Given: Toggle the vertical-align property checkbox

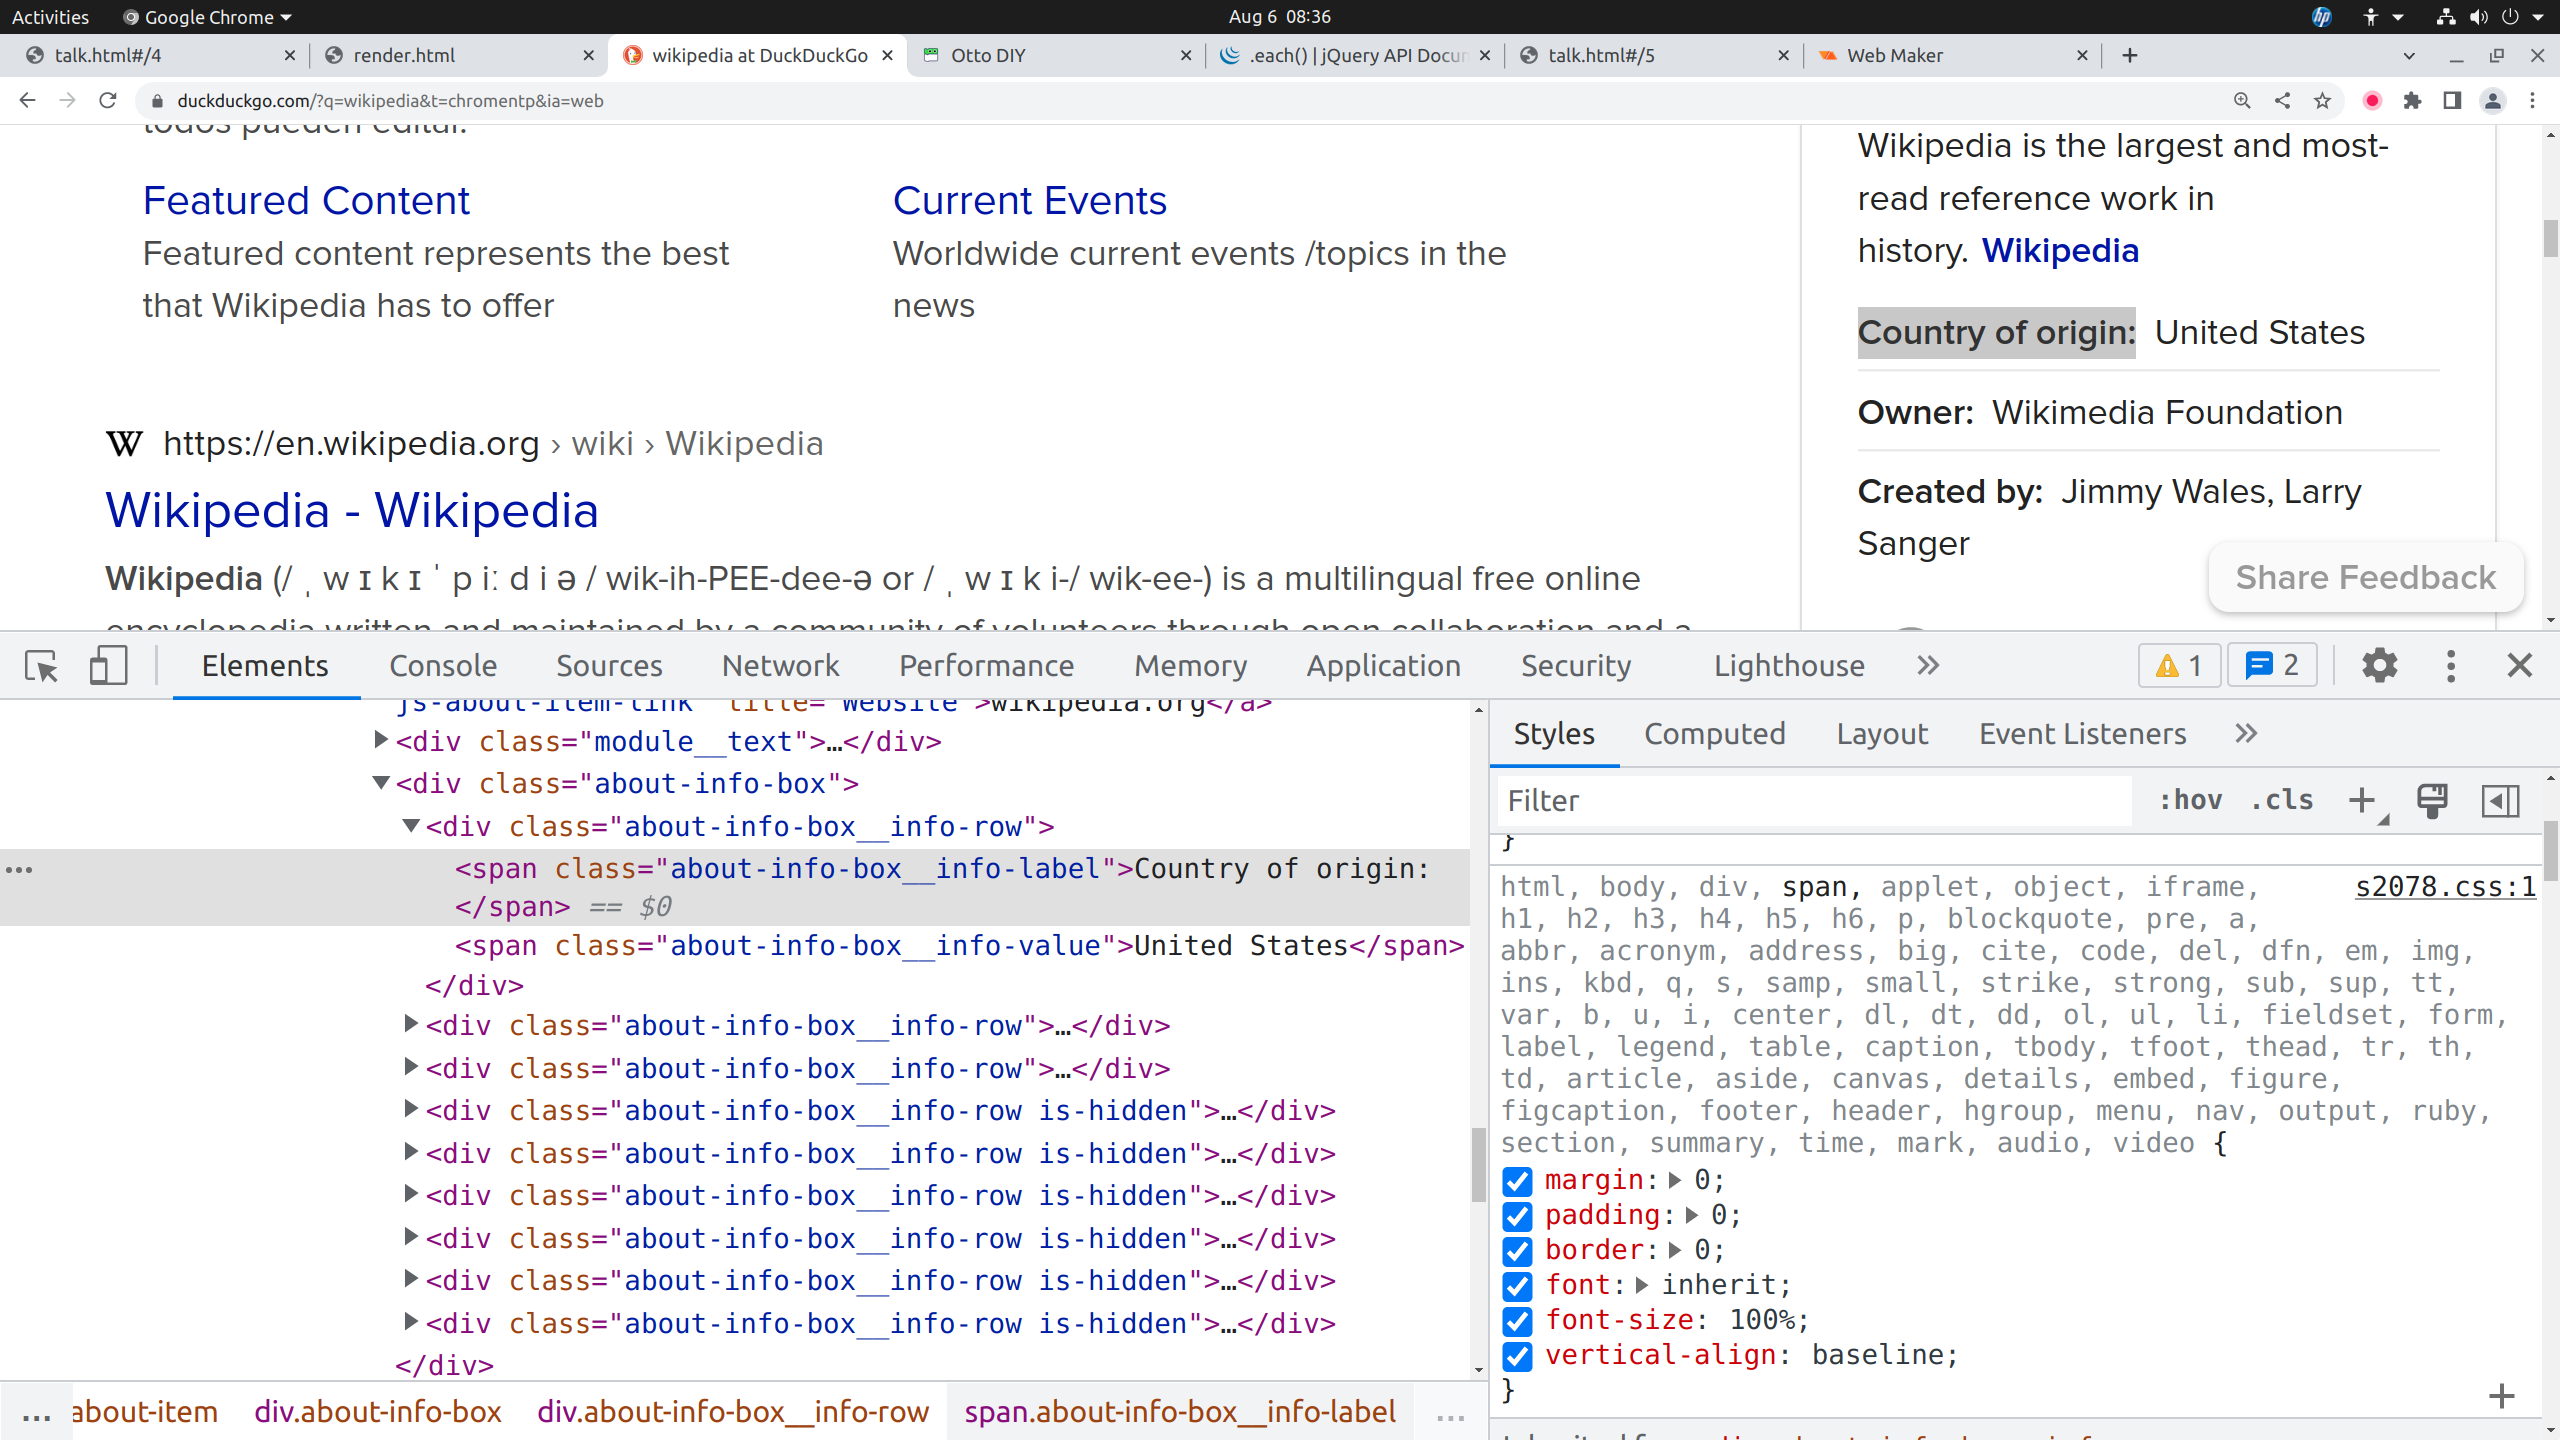Looking at the screenshot, I should coord(1517,1356).
